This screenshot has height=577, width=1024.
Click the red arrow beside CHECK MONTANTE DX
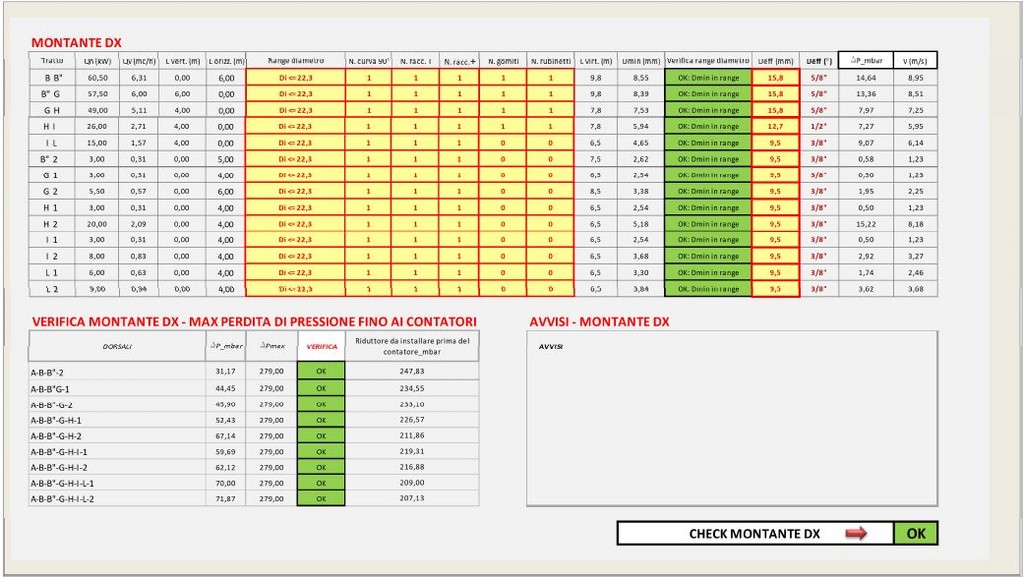pos(855,534)
